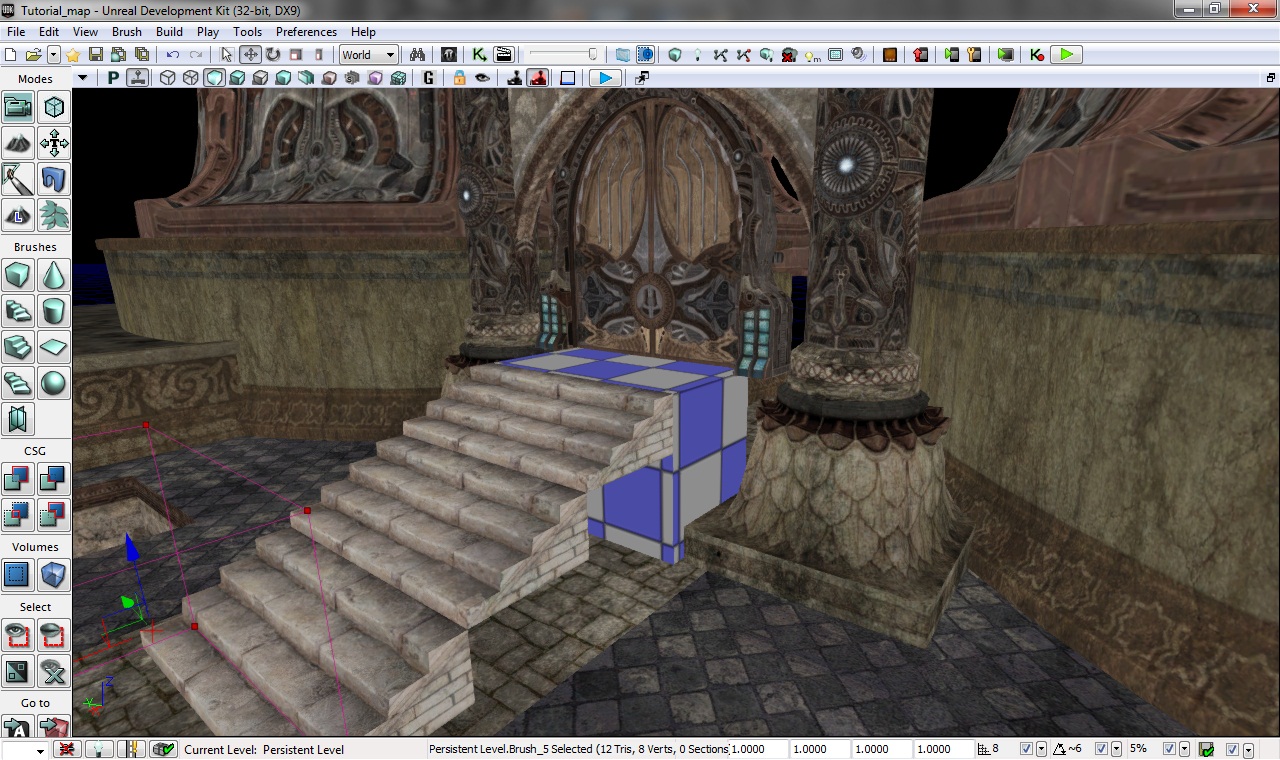Click the CSG Add button

pos(18,479)
